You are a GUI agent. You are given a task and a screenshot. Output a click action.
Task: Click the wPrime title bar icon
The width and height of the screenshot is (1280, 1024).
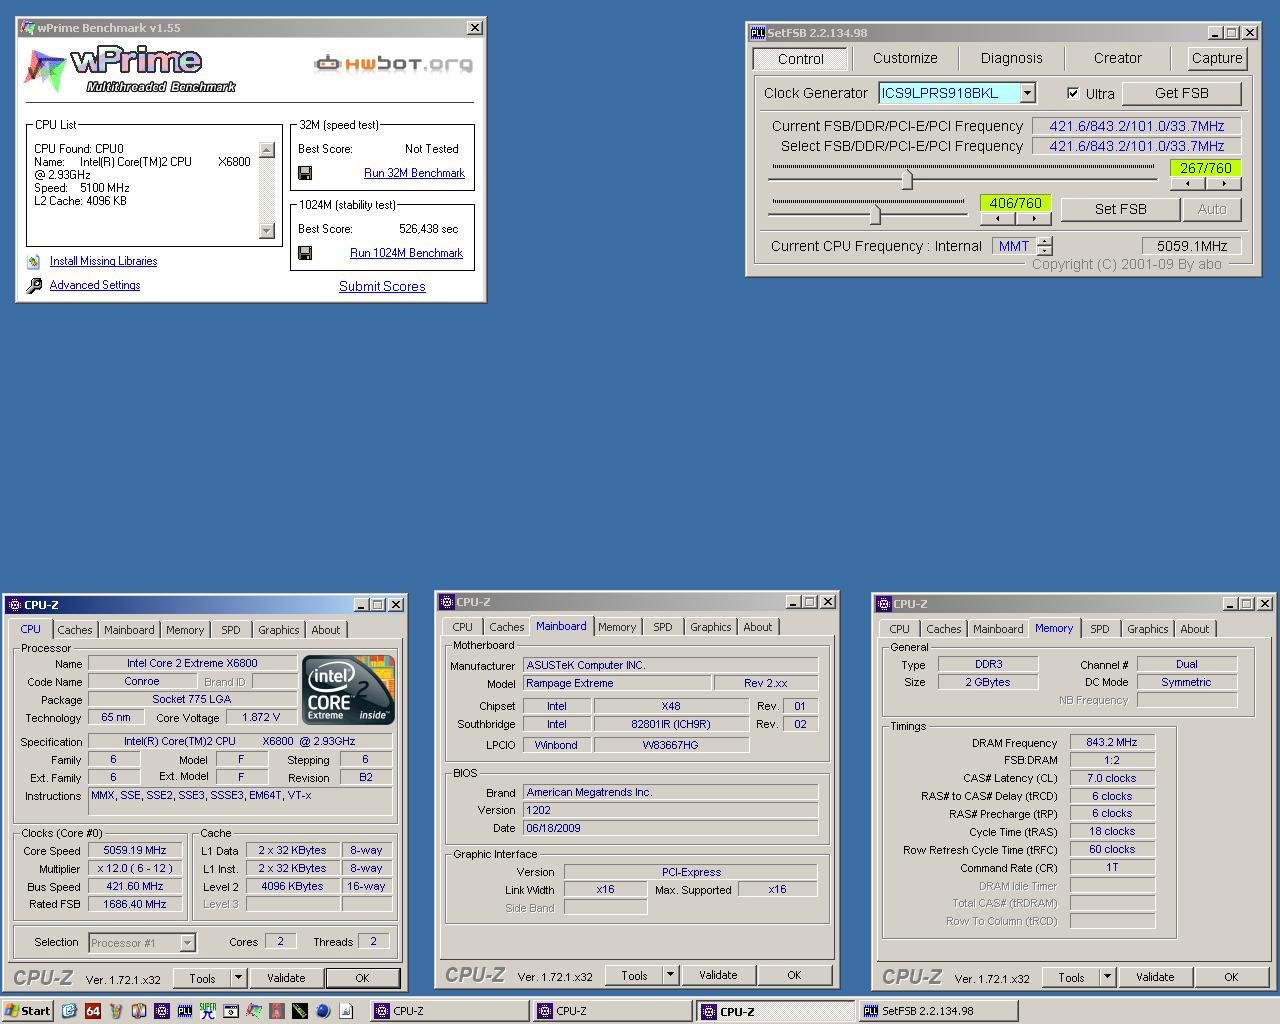27,28
